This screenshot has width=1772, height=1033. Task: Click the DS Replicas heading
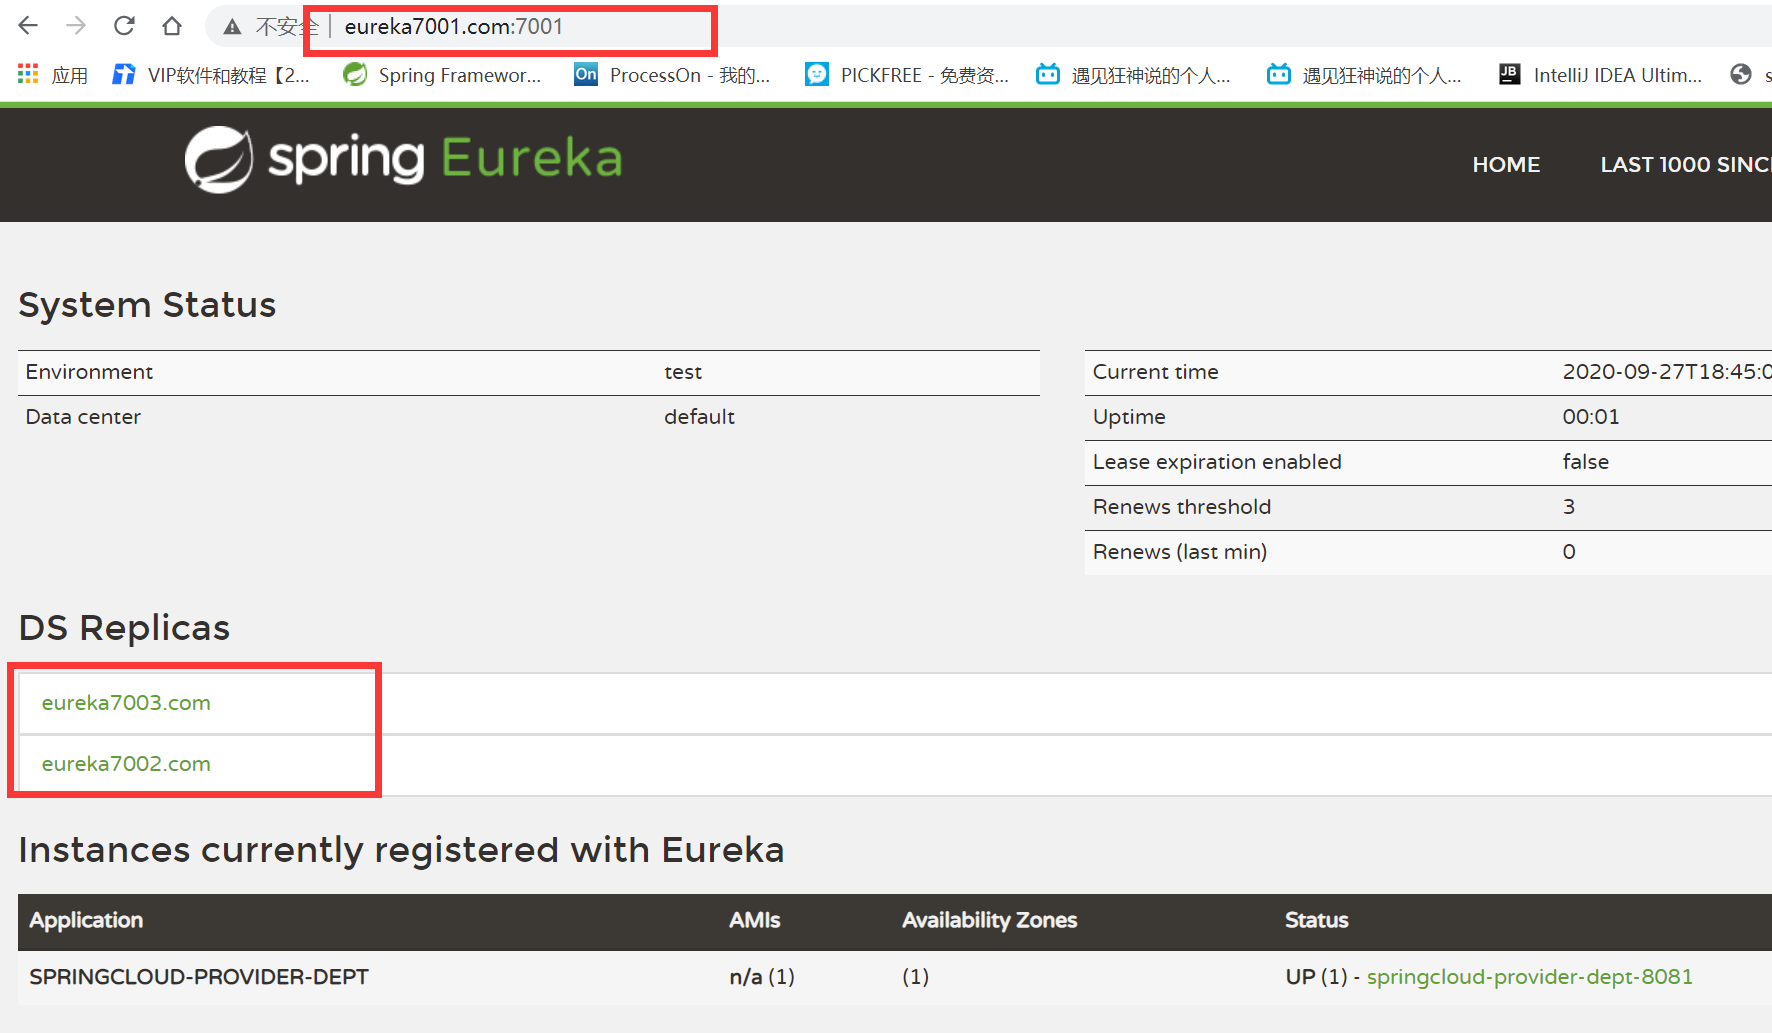click(x=124, y=628)
